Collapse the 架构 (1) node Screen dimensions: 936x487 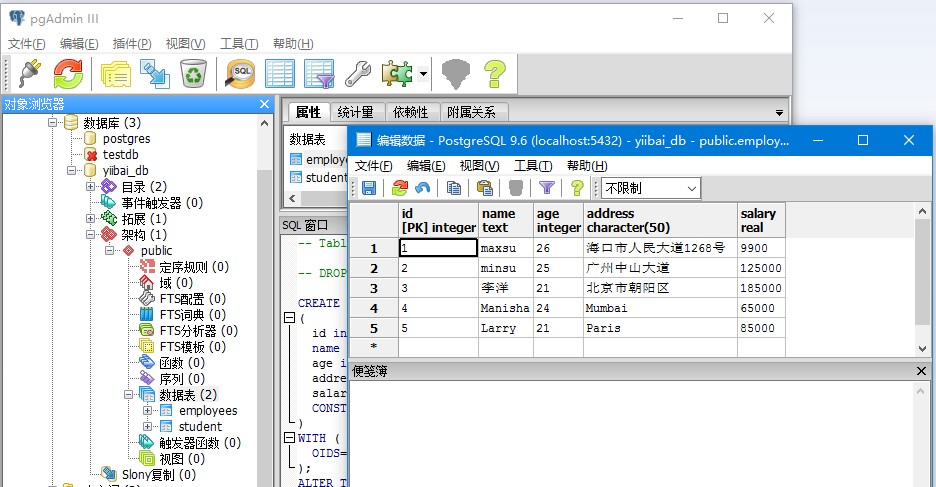(91, 235)
